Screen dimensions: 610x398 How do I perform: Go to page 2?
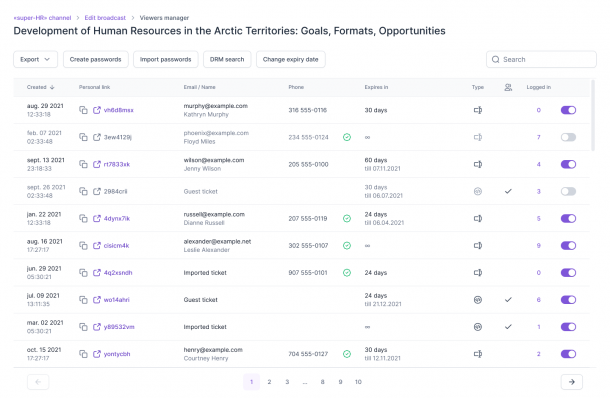coord(269,382)
